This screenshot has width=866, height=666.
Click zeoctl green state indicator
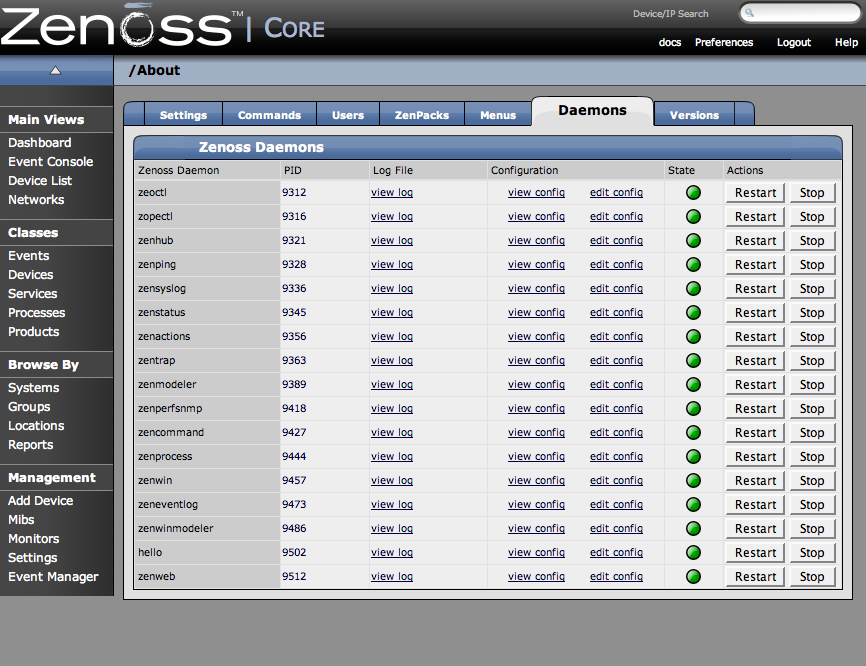click(x=693, y=193)
